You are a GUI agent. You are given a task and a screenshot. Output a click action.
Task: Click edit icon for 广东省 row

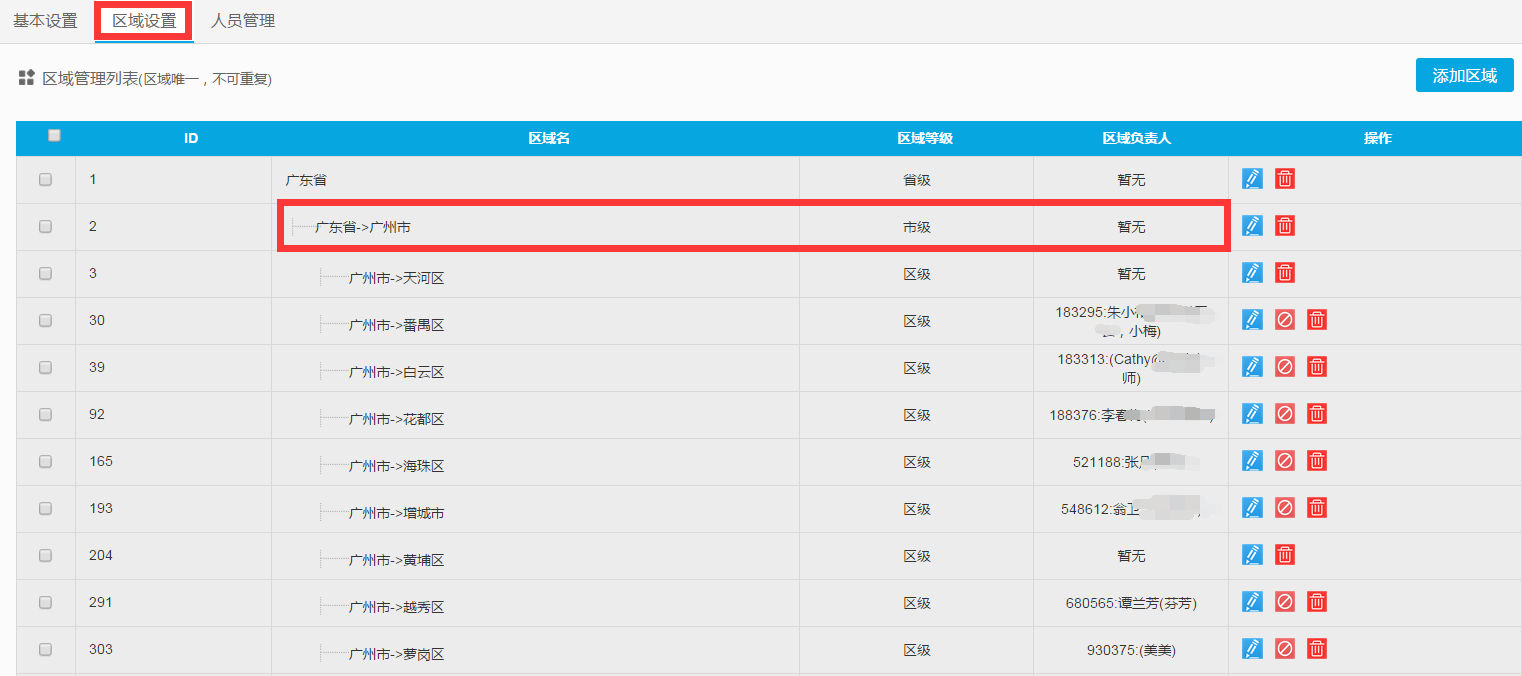[1252, 178]
